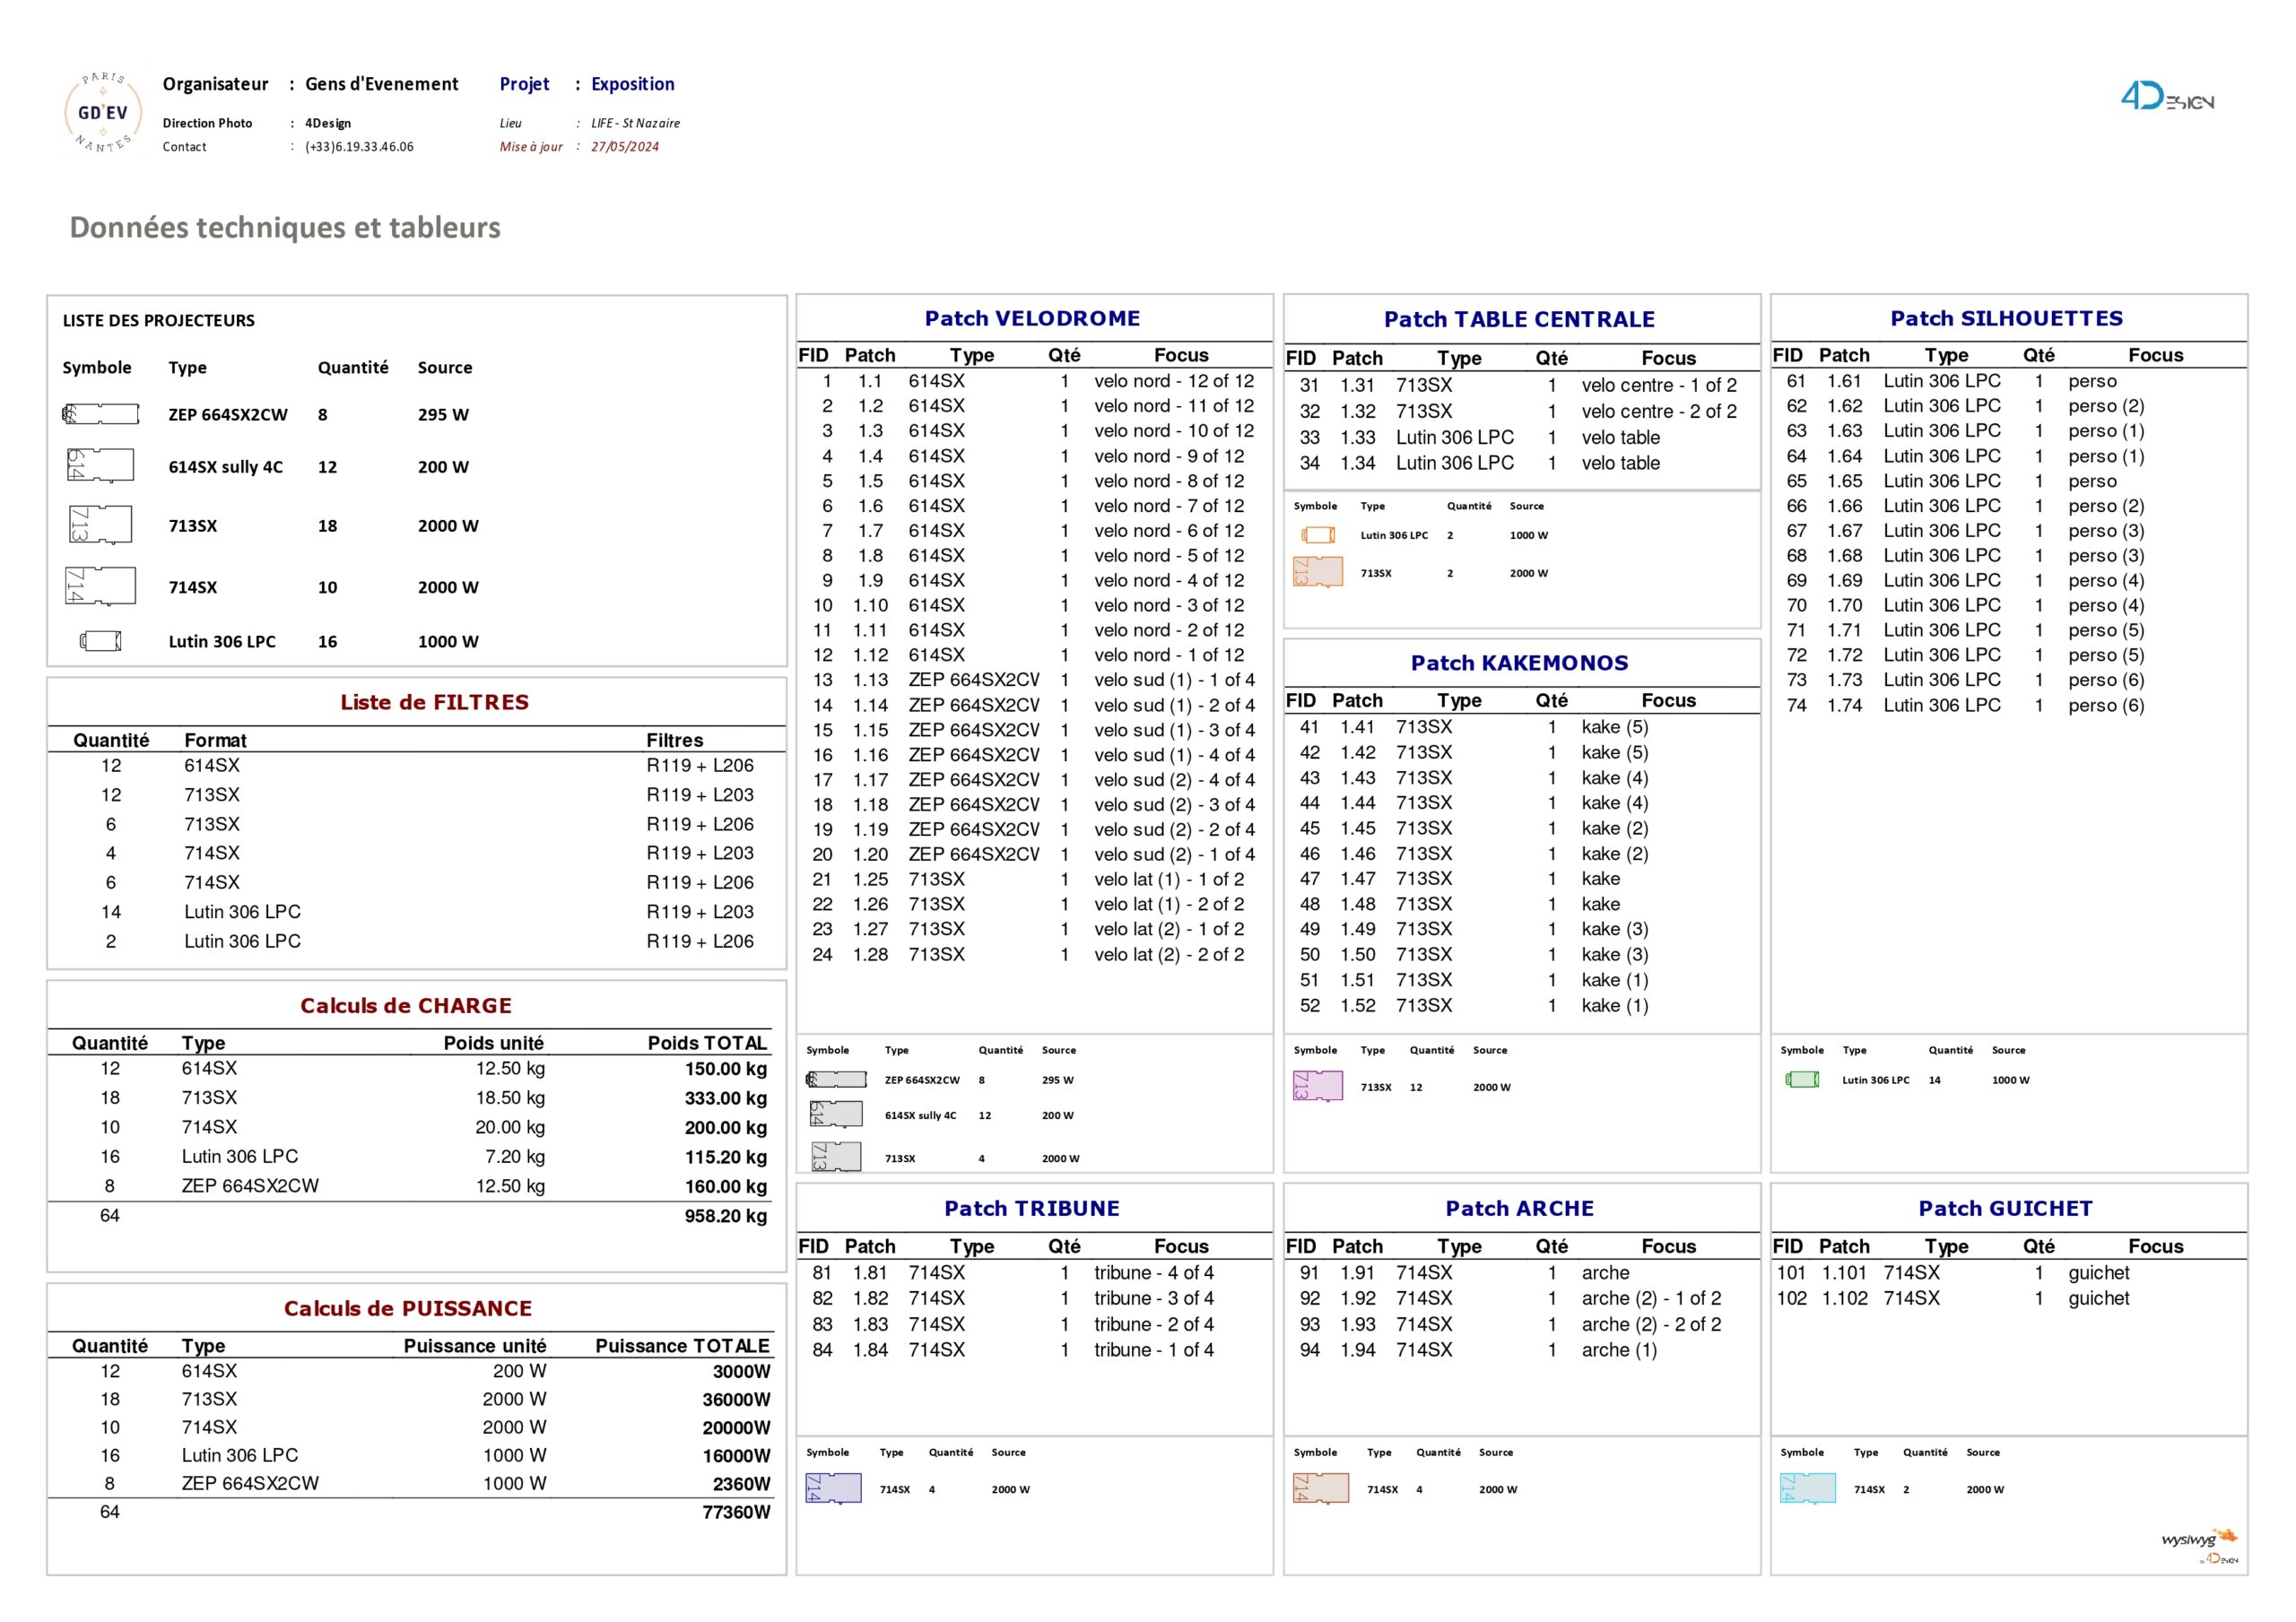Click the GD'EV Paris Nantes logo
This screenshot has width=2296, height=1622.
103,113
